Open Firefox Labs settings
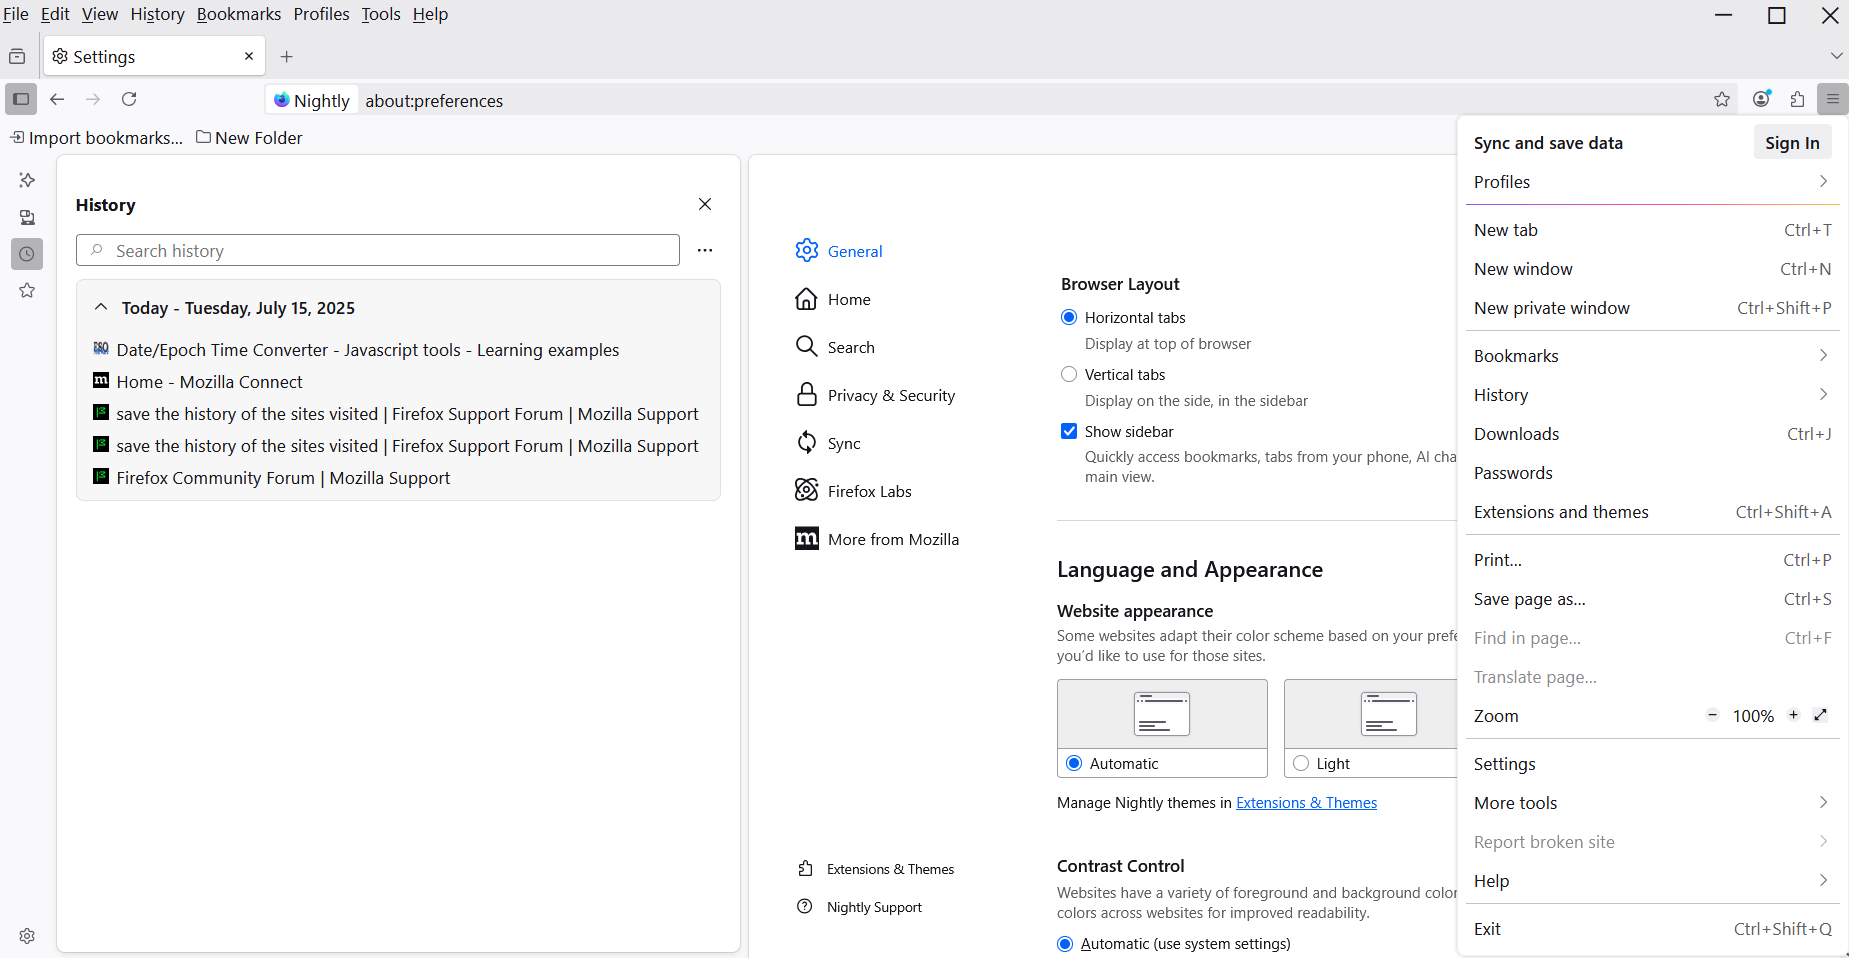Image resolution: width=1849 pixels, height=958 pixels. pos(854,491)
